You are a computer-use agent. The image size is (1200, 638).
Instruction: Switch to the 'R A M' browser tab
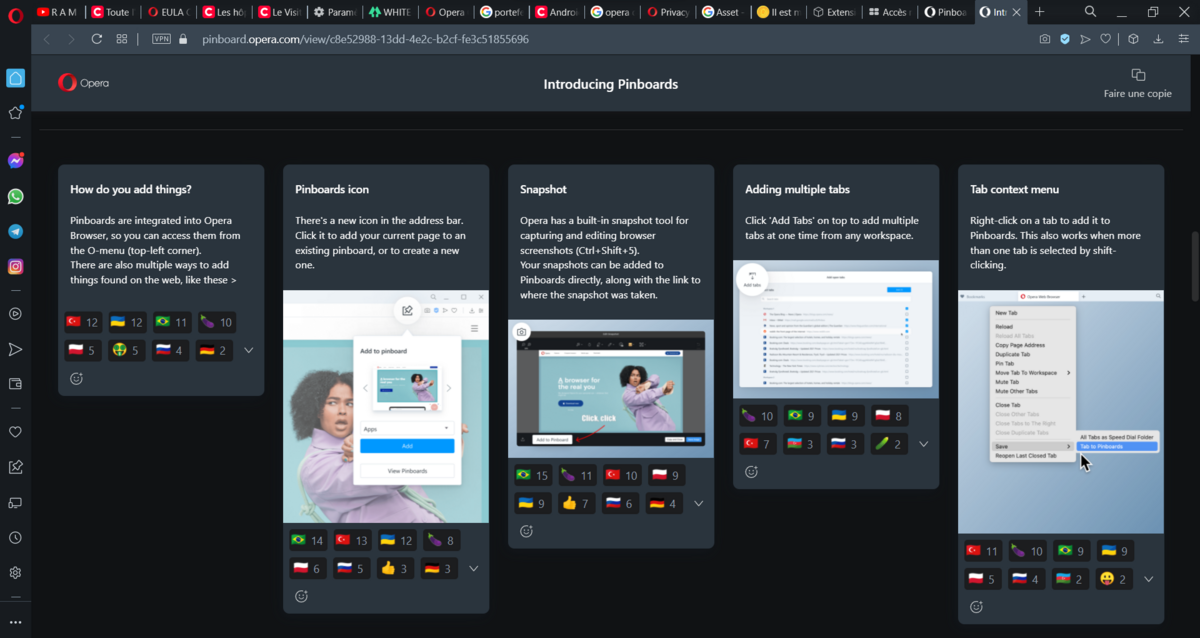tap(58, 12)
